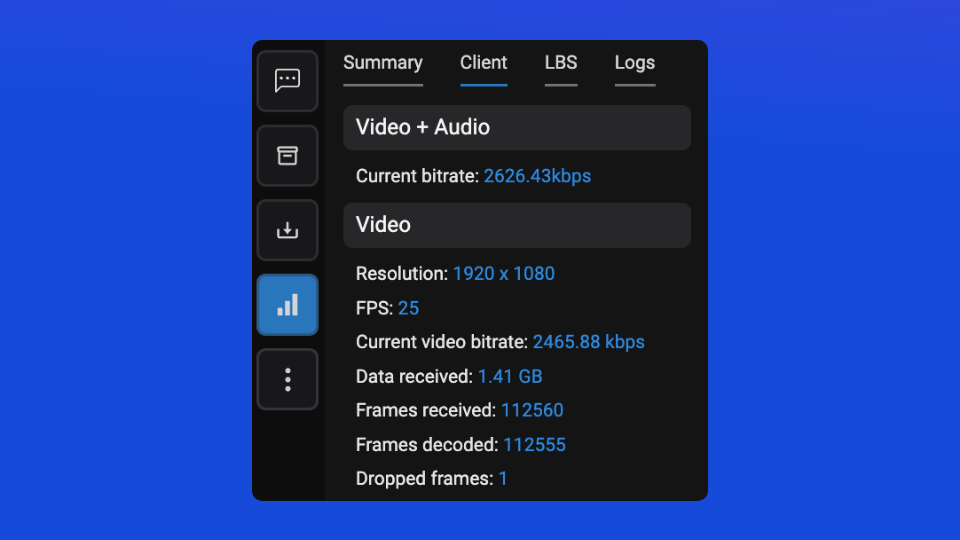Viewport: 960px width, 540px height.
Task: Switch to the LBS tab
Action: coord(561,63)
